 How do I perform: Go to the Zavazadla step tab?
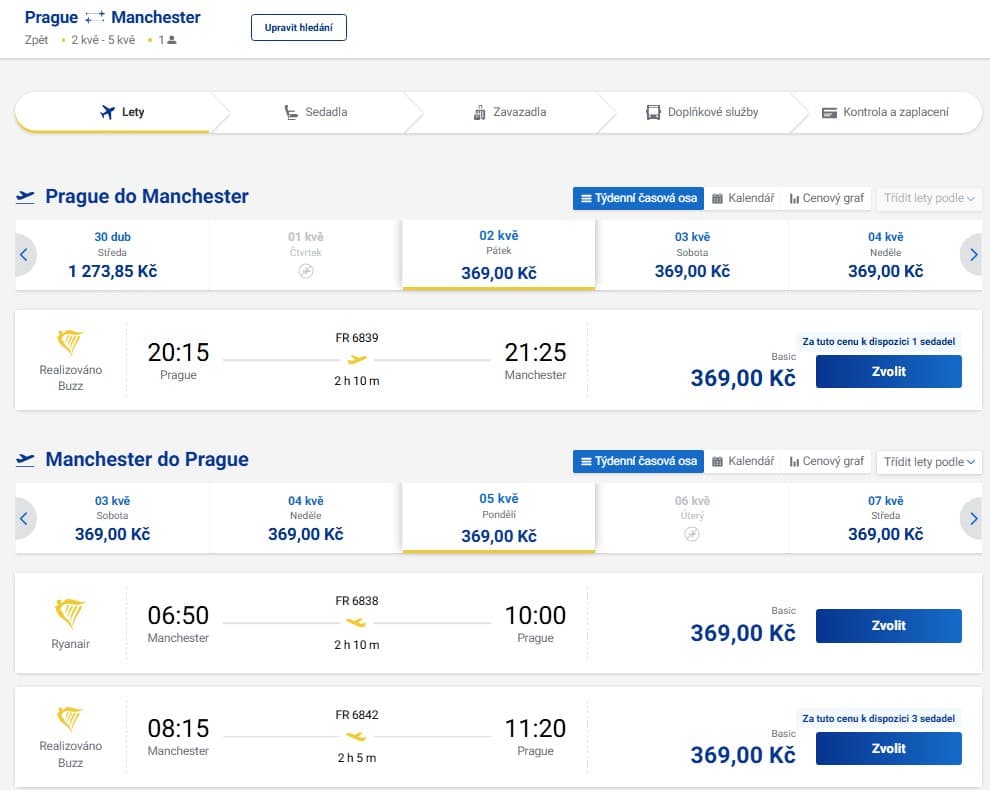[x=510, y=112]
